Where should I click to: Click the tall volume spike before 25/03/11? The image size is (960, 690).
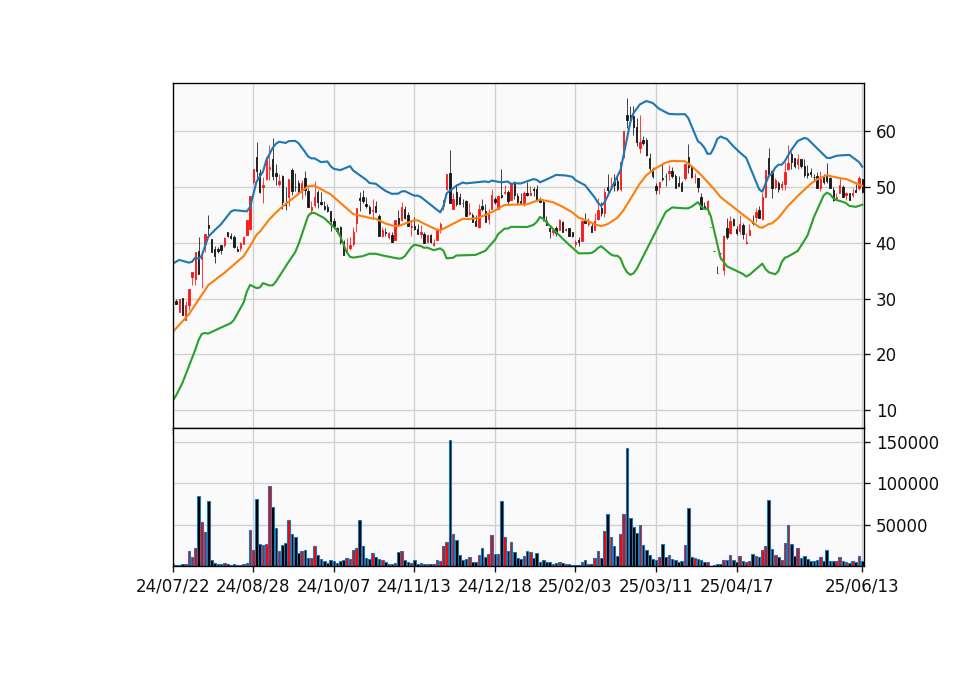tap(628, 508)
